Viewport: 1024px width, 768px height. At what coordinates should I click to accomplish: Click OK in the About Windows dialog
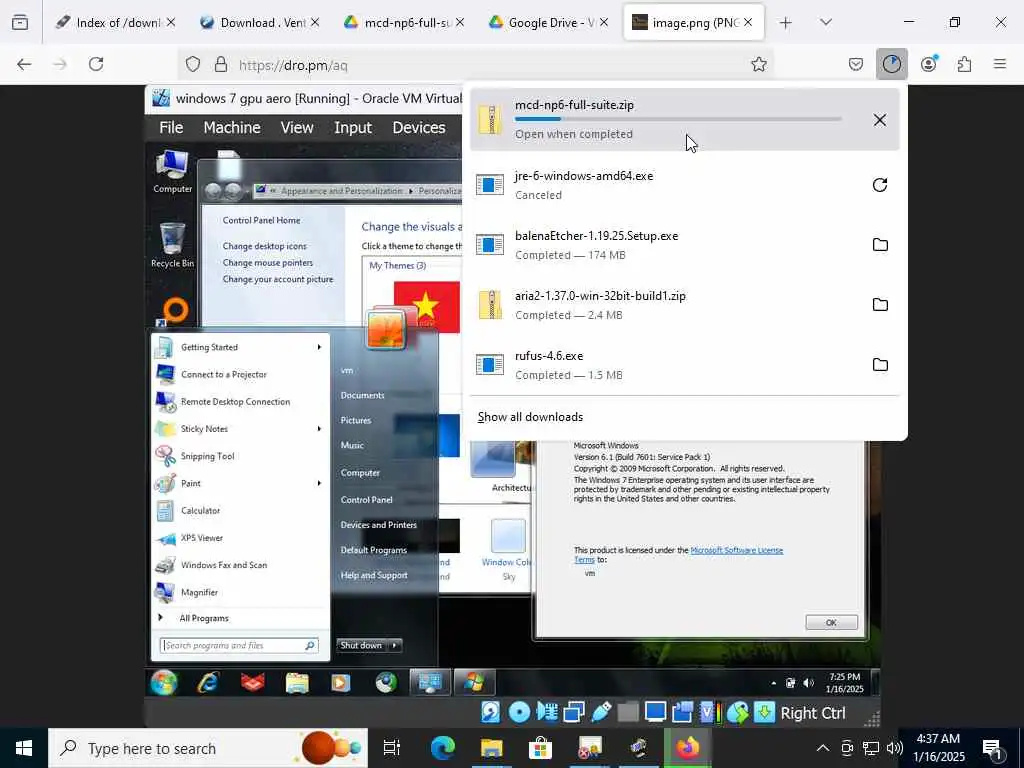click(831, 622)
